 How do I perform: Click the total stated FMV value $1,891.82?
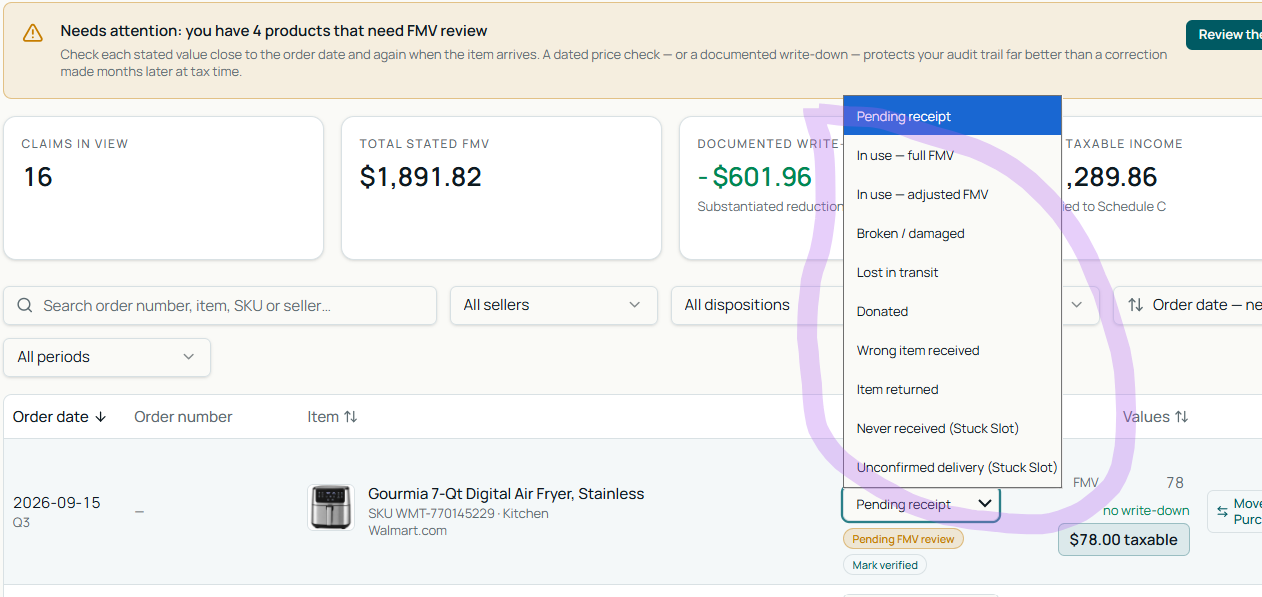(421, 177)
